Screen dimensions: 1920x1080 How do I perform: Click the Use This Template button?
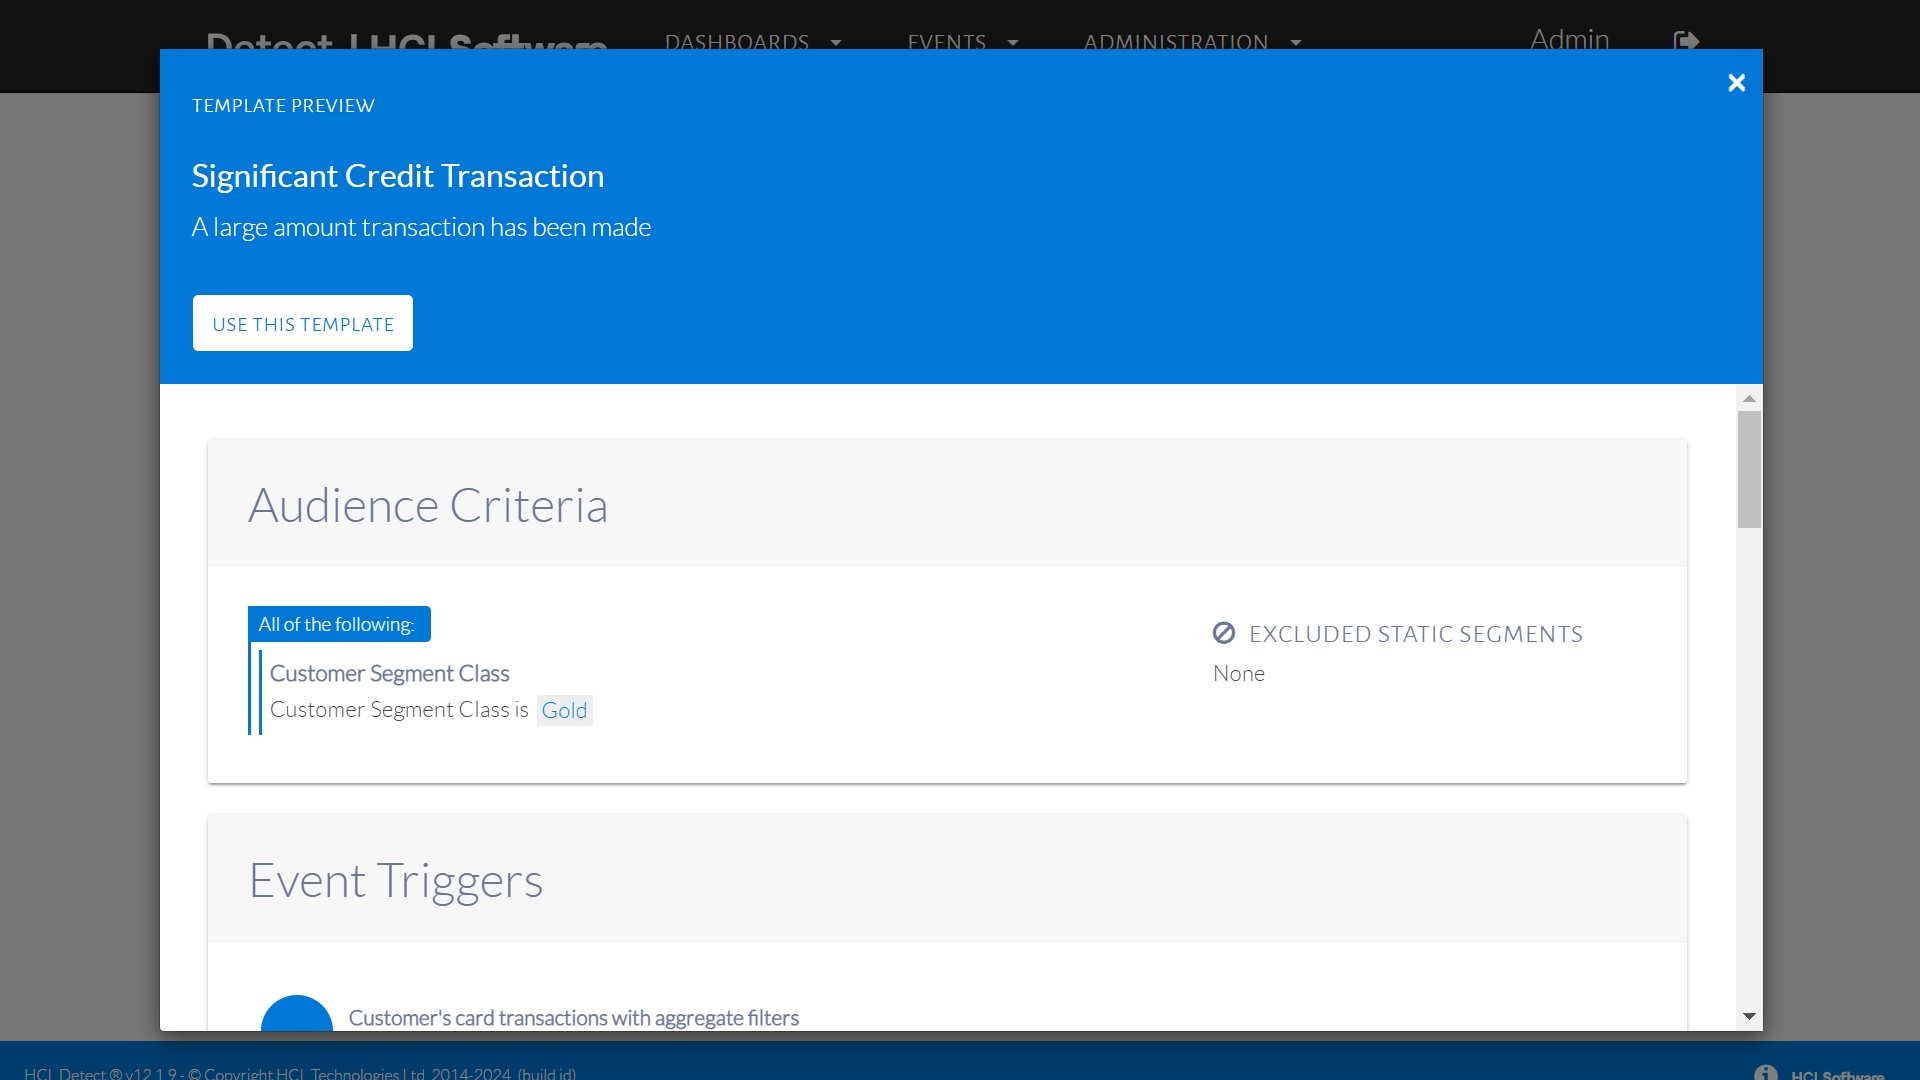coord(303,323)
